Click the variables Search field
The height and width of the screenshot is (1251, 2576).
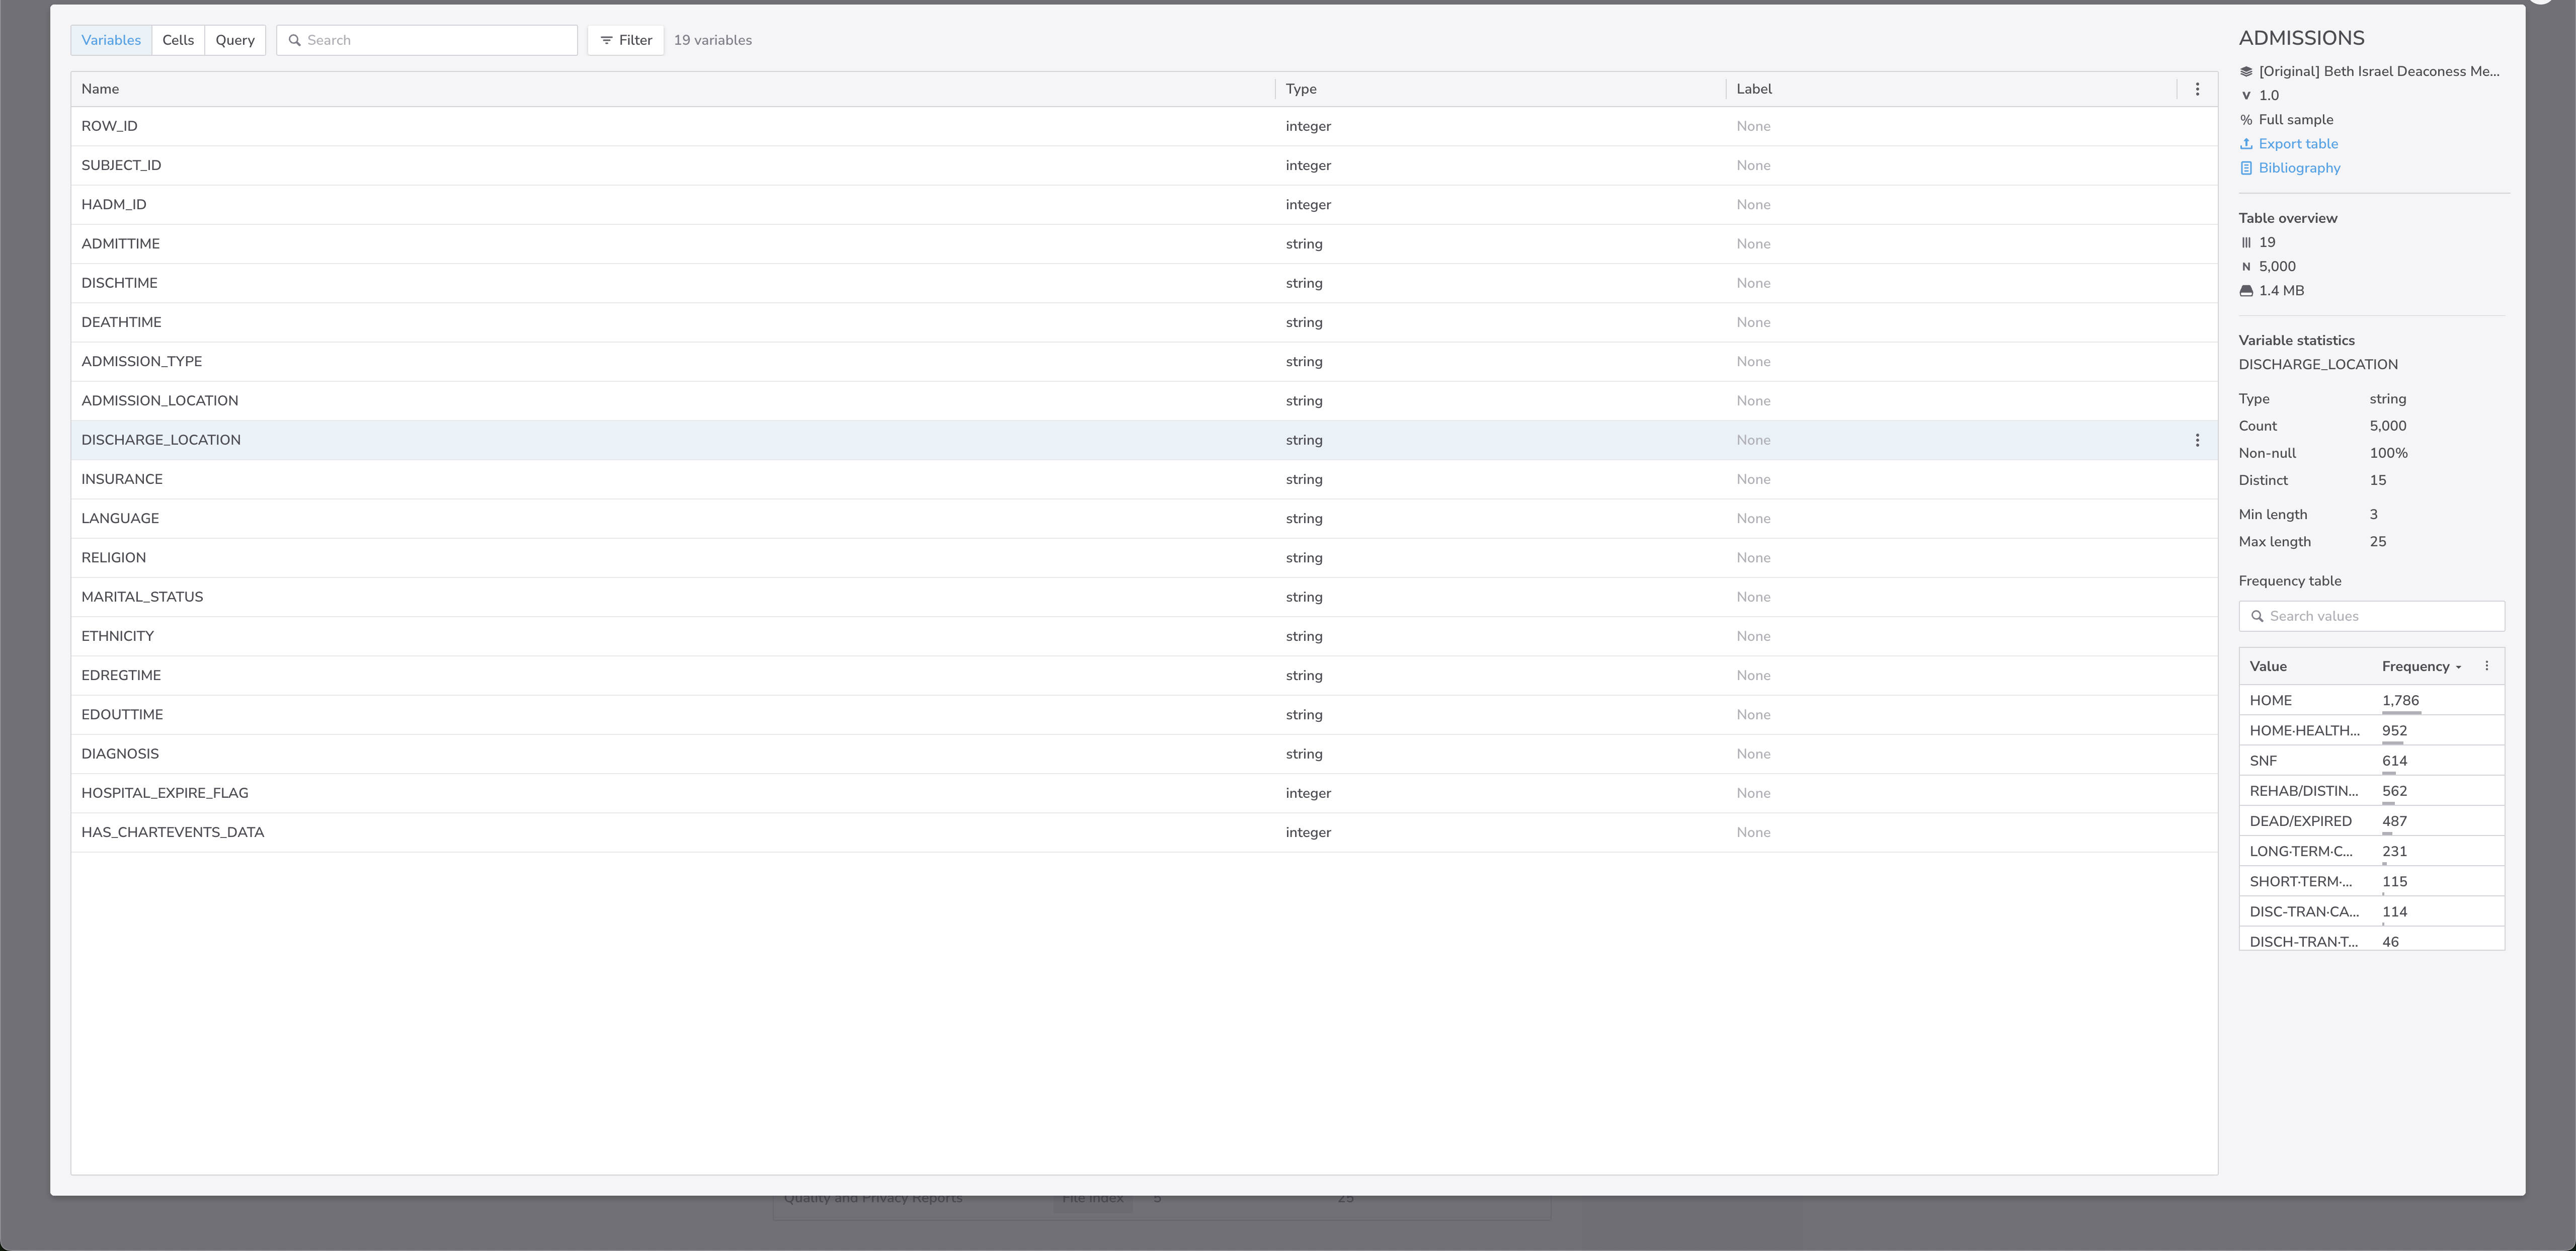436,40
